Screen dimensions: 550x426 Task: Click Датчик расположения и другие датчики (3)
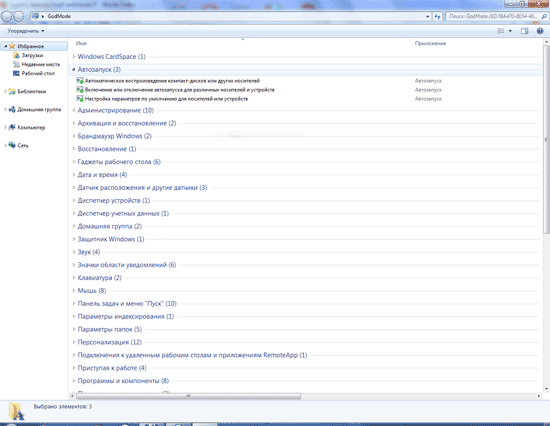point(142,188)
